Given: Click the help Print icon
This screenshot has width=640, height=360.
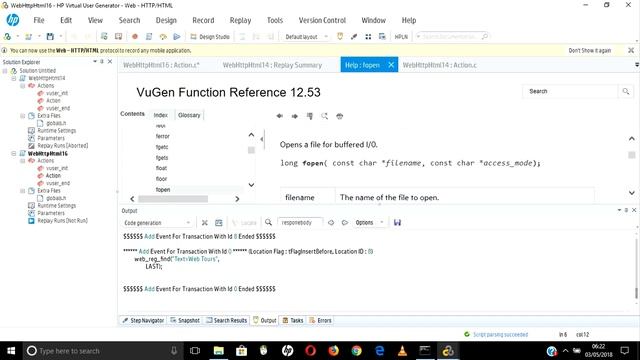Looking at the screenshot, I should 340,116.
